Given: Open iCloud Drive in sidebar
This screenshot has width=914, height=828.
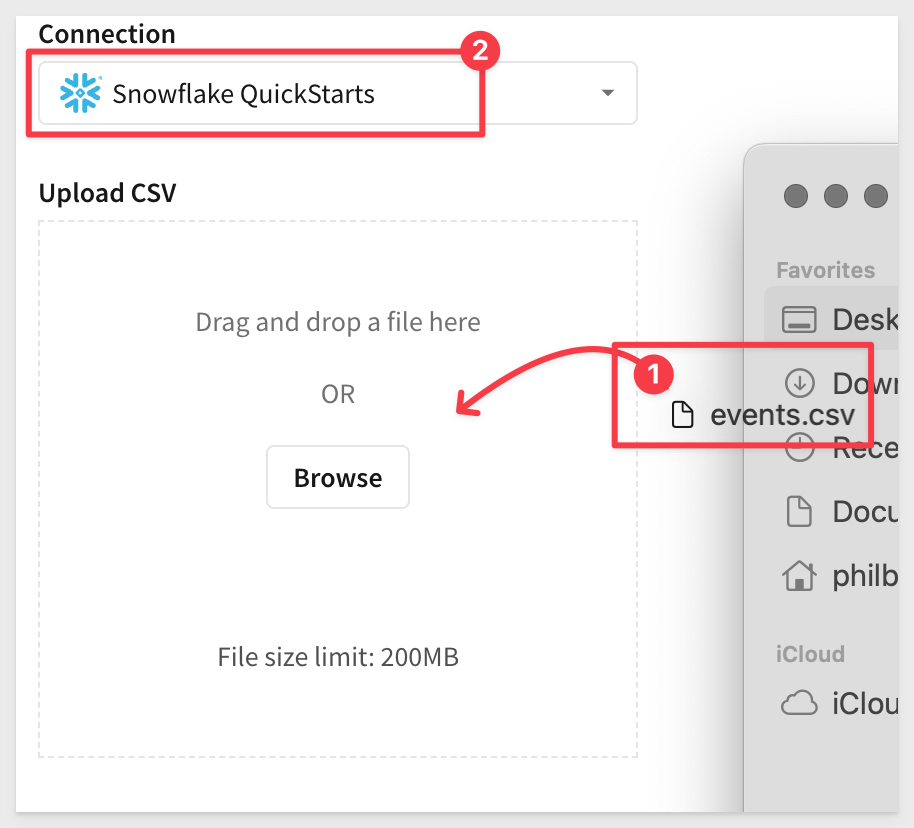Looking at the screenshot, I should (839, 703).
